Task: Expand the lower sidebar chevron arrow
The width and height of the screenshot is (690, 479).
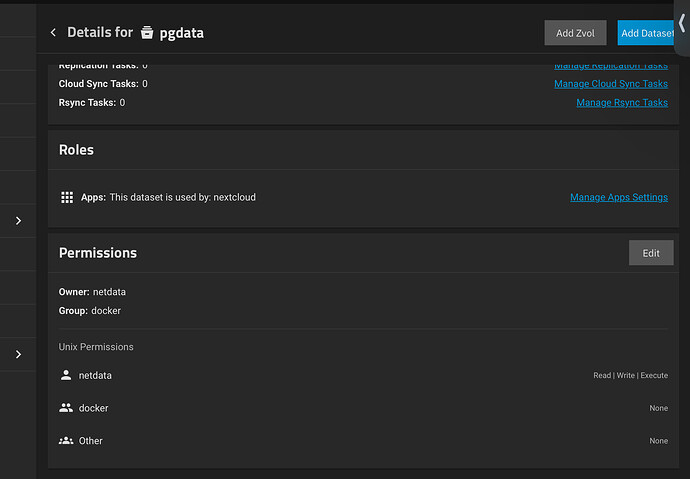Action: [18, 355]
